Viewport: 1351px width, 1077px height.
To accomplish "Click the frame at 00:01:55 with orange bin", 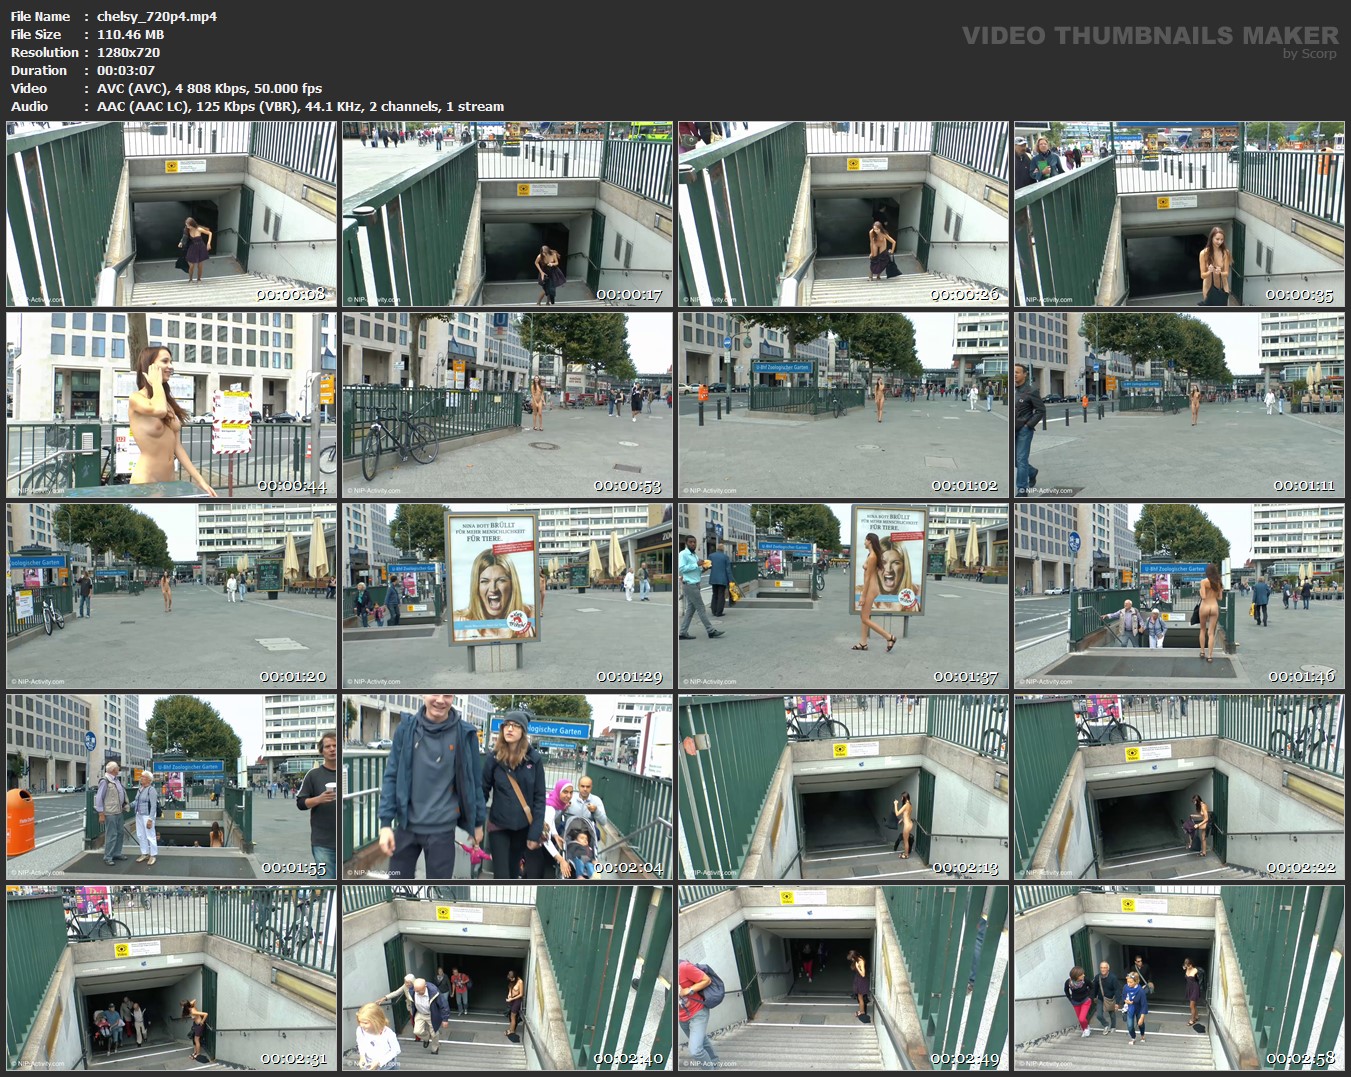I will pos(172,787).
